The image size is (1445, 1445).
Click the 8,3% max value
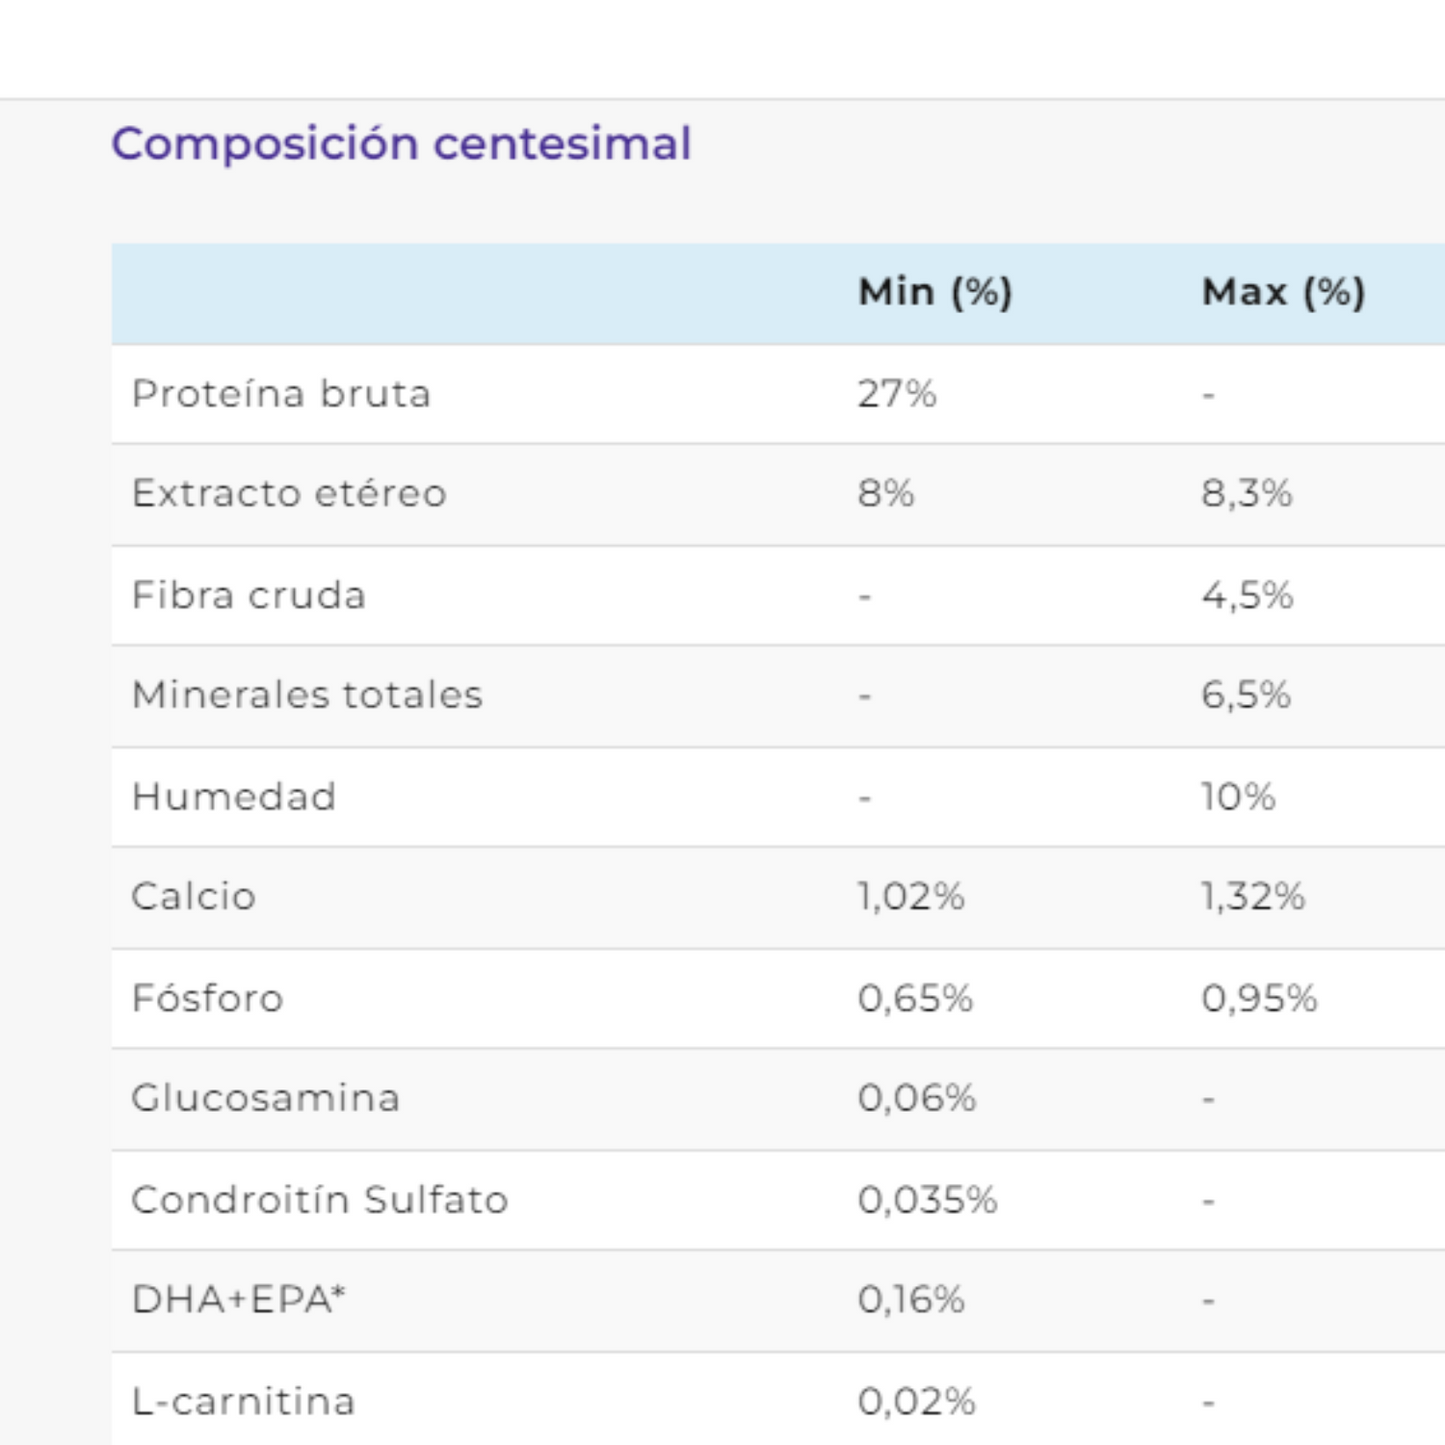point(1246,493)
